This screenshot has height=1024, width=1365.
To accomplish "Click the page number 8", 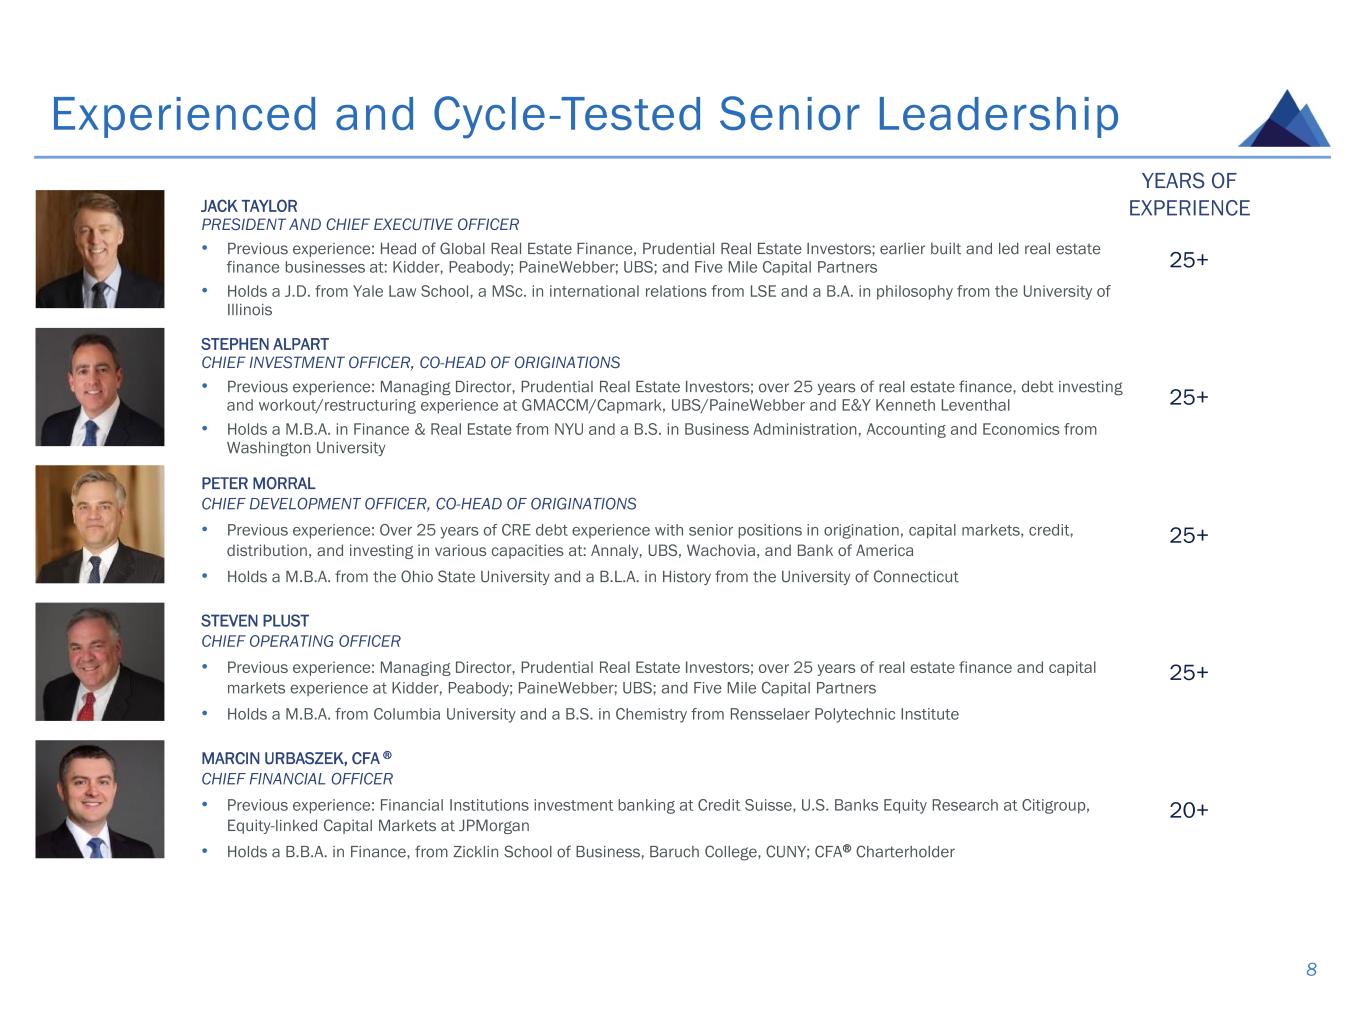I will point(1311,969).
